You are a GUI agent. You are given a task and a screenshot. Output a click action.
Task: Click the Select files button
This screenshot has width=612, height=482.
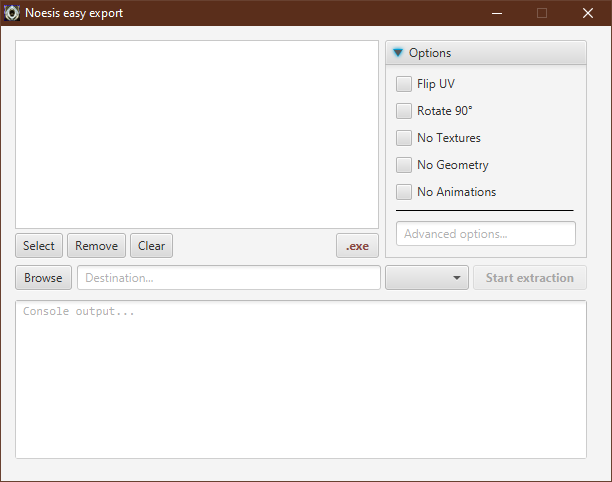pyautogui.click(x=39, y=246)
